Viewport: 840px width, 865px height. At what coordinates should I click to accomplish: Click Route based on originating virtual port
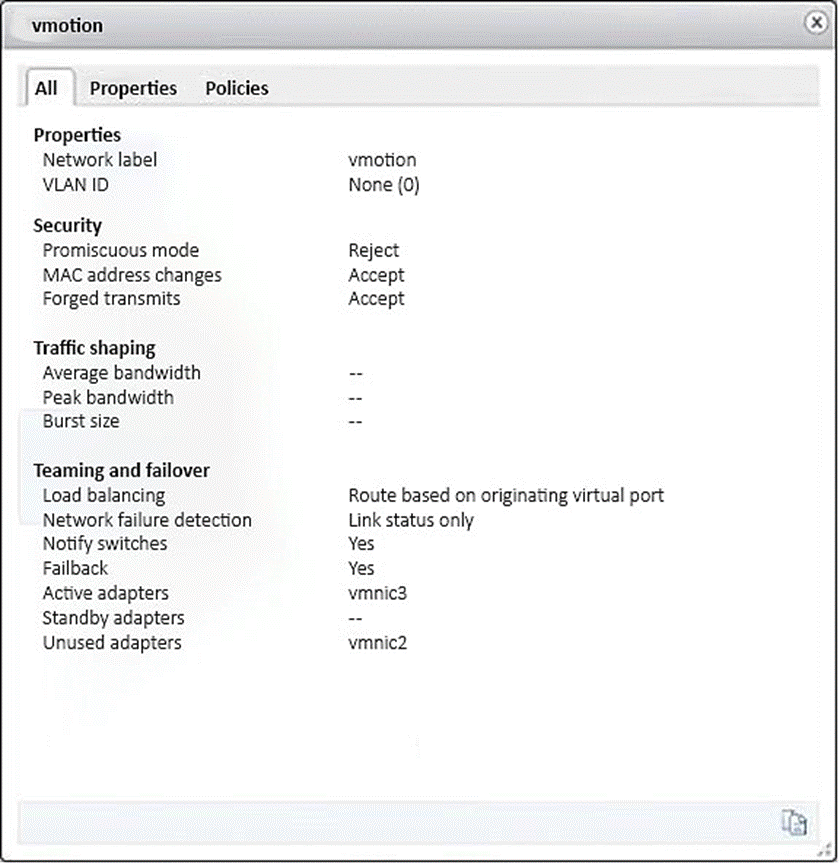[x=506, y=495]
